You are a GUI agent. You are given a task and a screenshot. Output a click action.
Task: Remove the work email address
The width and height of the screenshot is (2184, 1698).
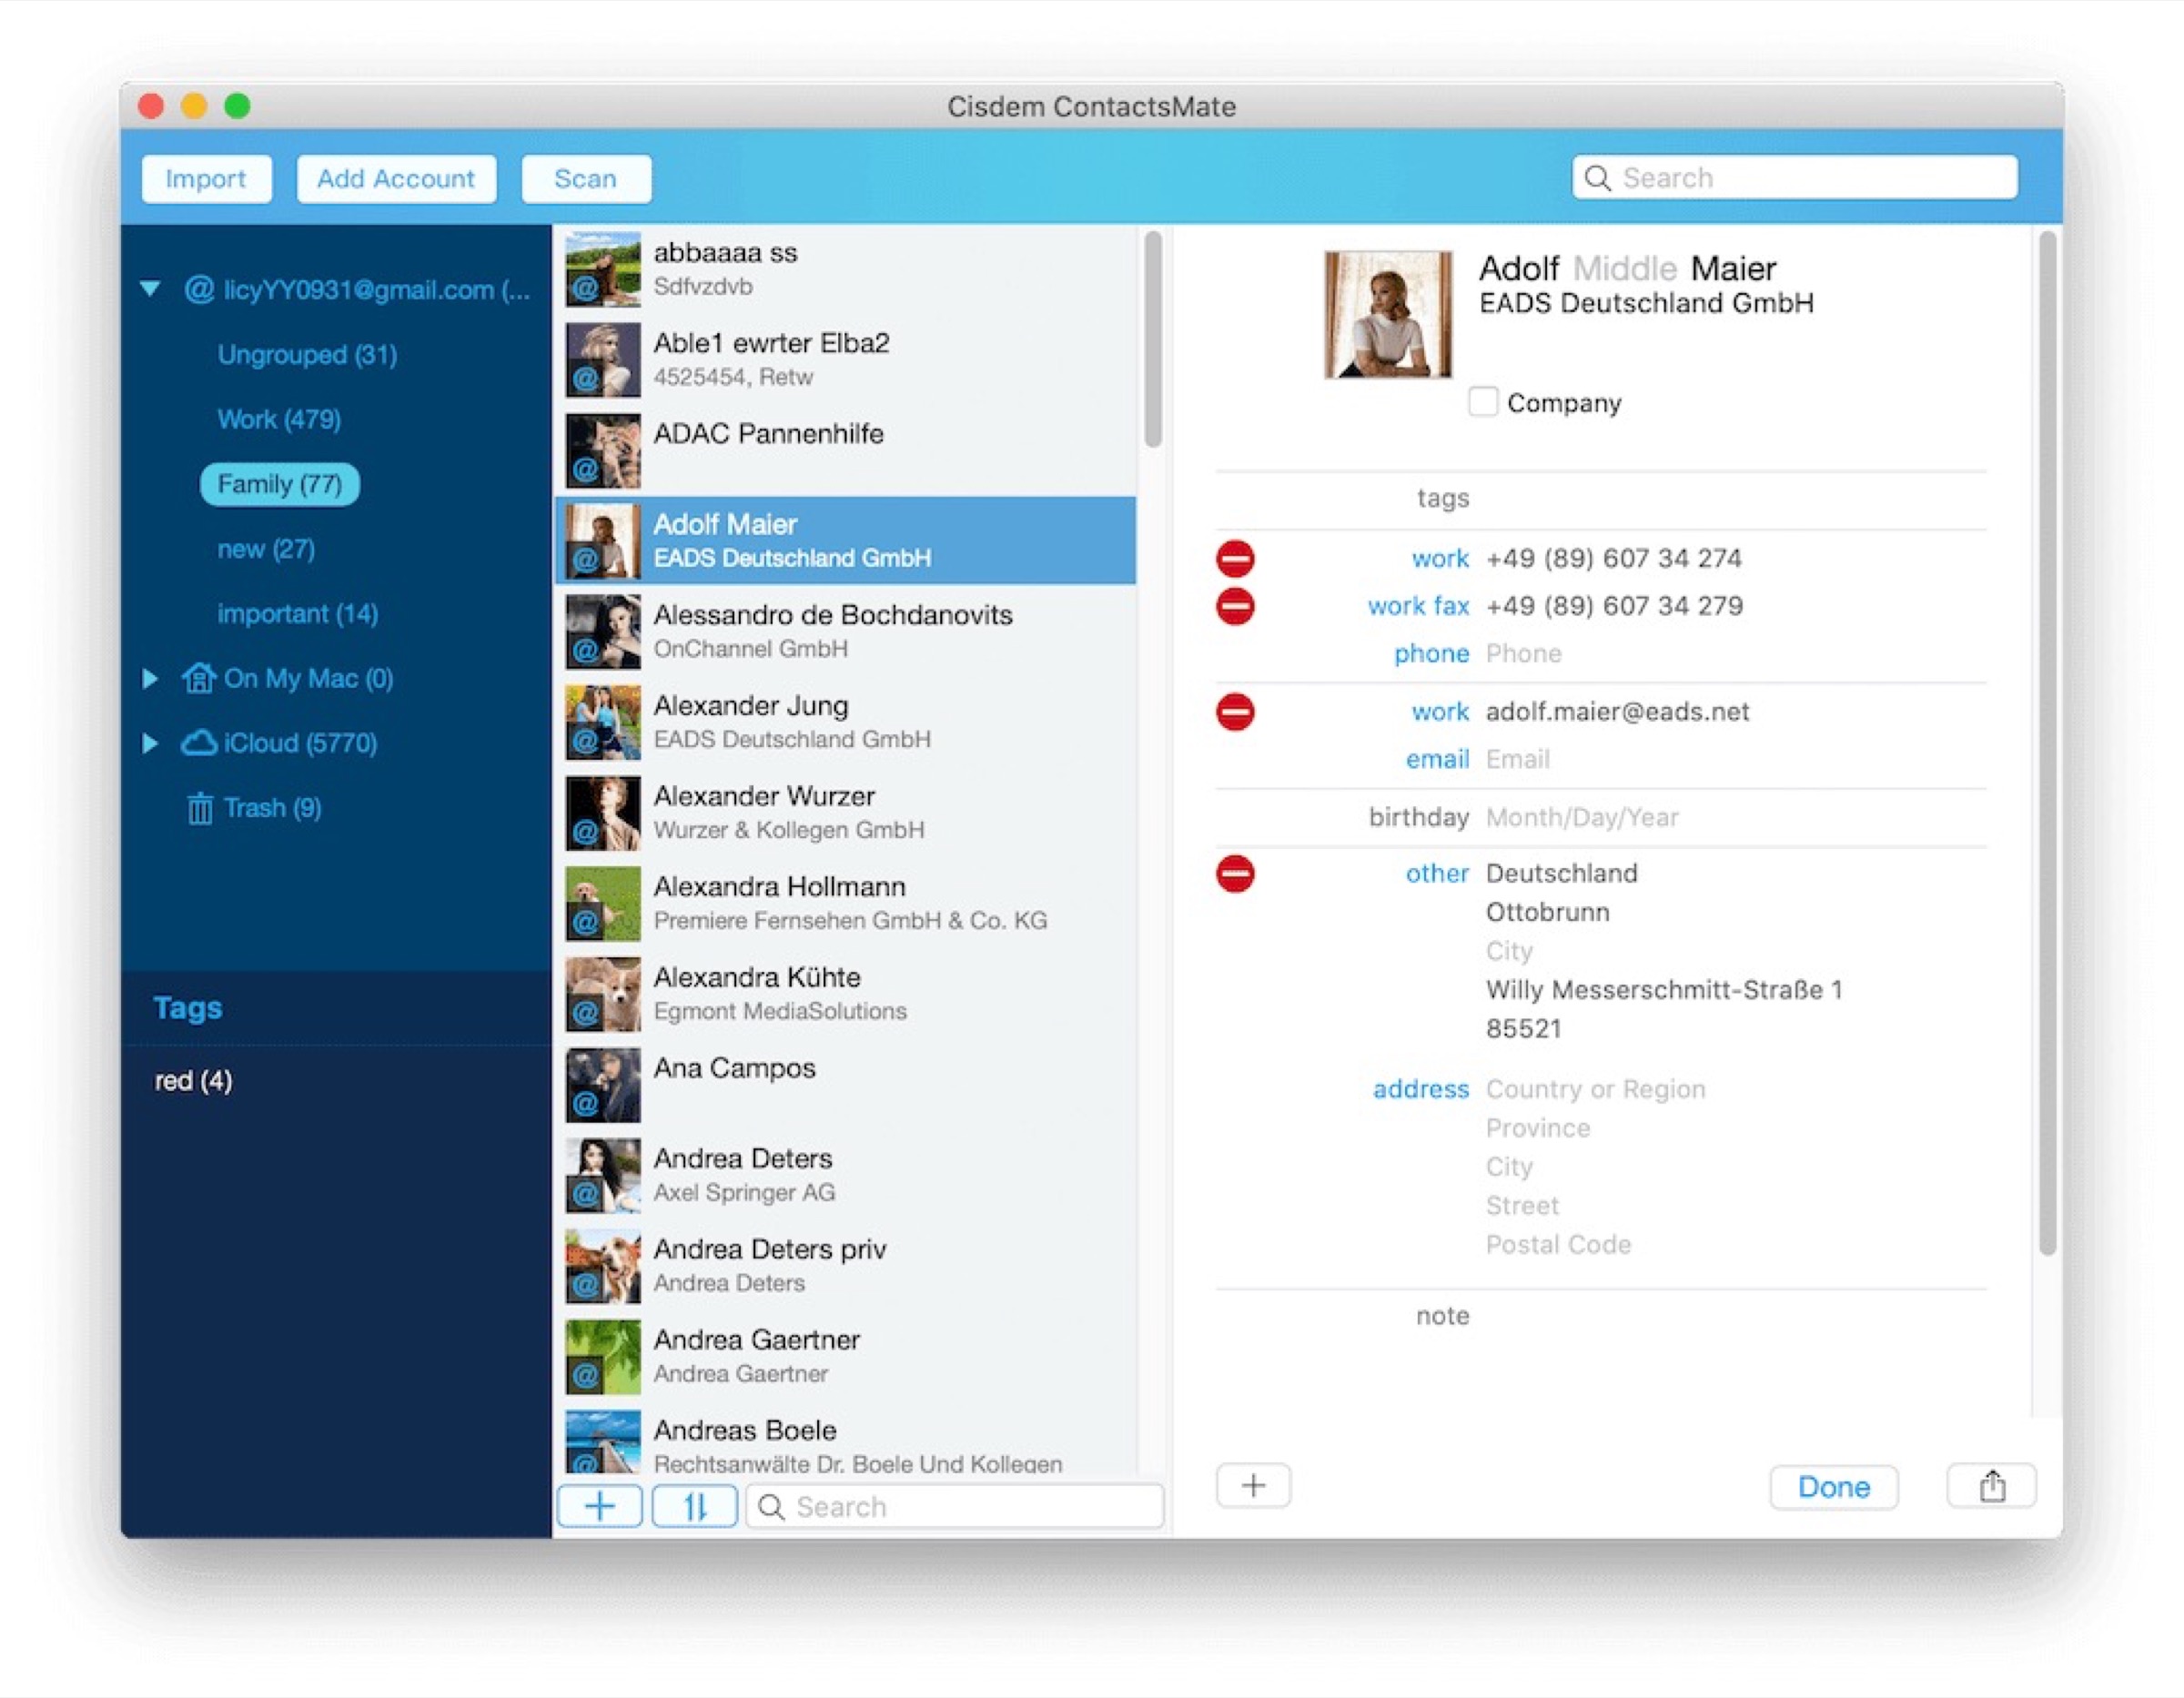(1236, 712)
